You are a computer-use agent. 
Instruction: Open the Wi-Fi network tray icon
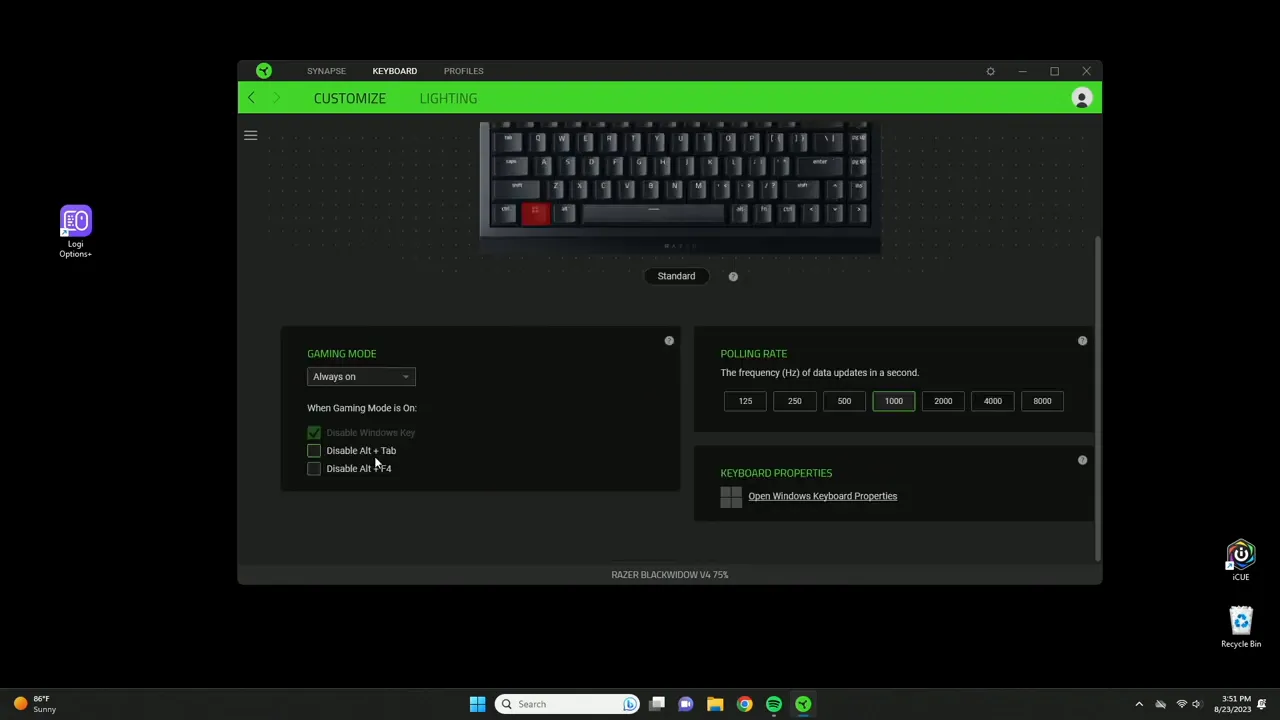click(x=1182, y=704)
